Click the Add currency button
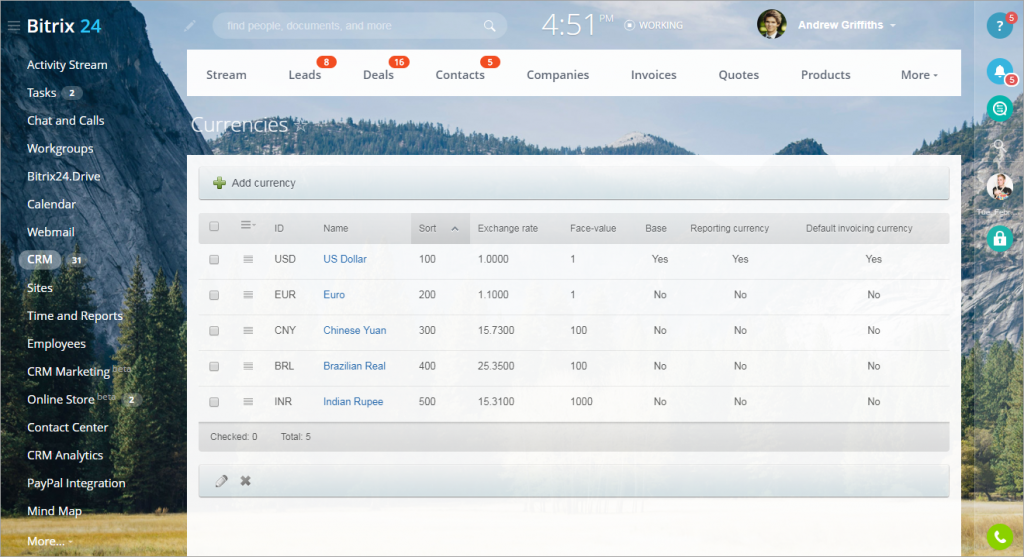This screenshot has height=557, width=1024. pyautogui.click(x=255, y=183)
